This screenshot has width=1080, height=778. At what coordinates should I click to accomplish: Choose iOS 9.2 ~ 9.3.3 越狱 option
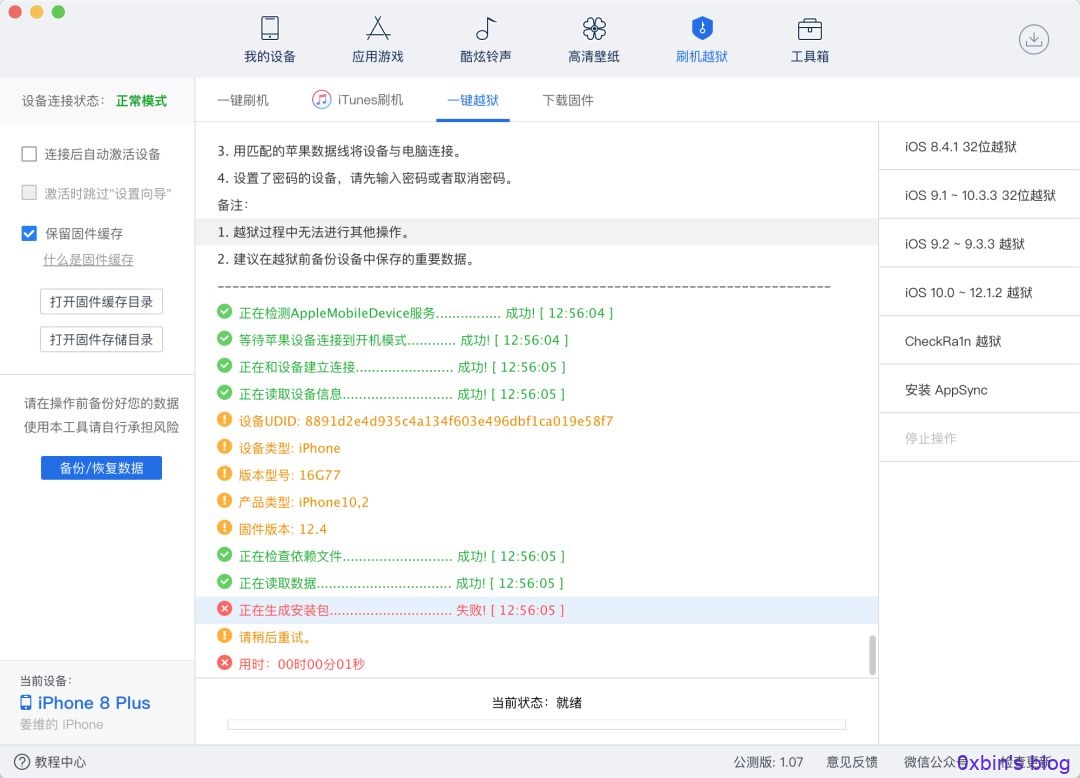click(979, 244)
